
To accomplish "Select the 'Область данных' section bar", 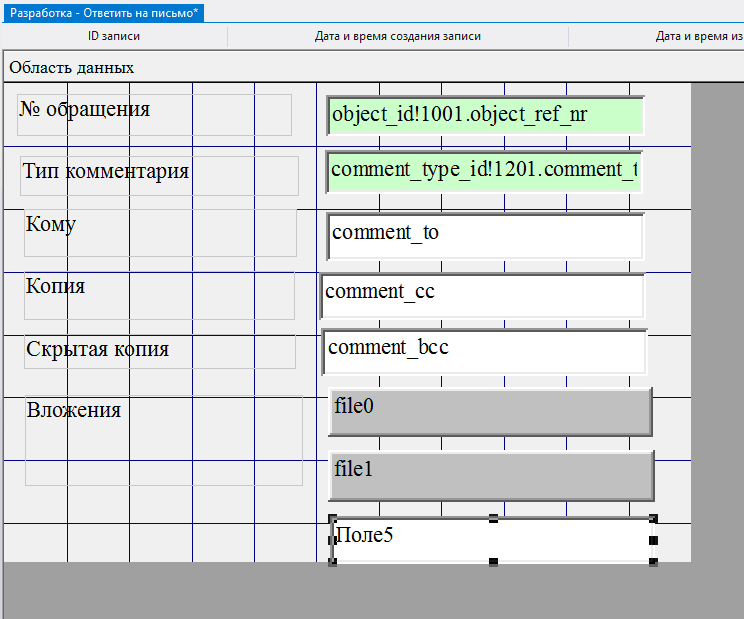I will pos(72,67).
